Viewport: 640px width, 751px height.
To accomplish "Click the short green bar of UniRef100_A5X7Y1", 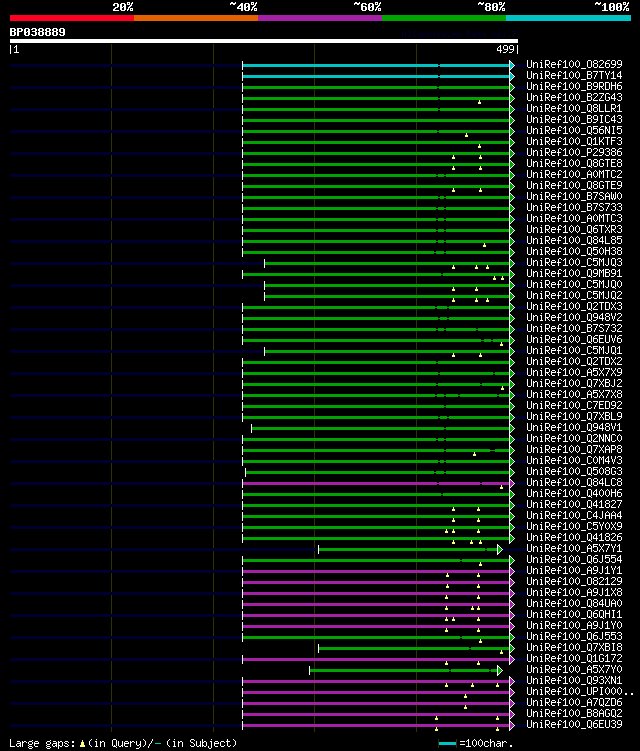I will 408,549.
